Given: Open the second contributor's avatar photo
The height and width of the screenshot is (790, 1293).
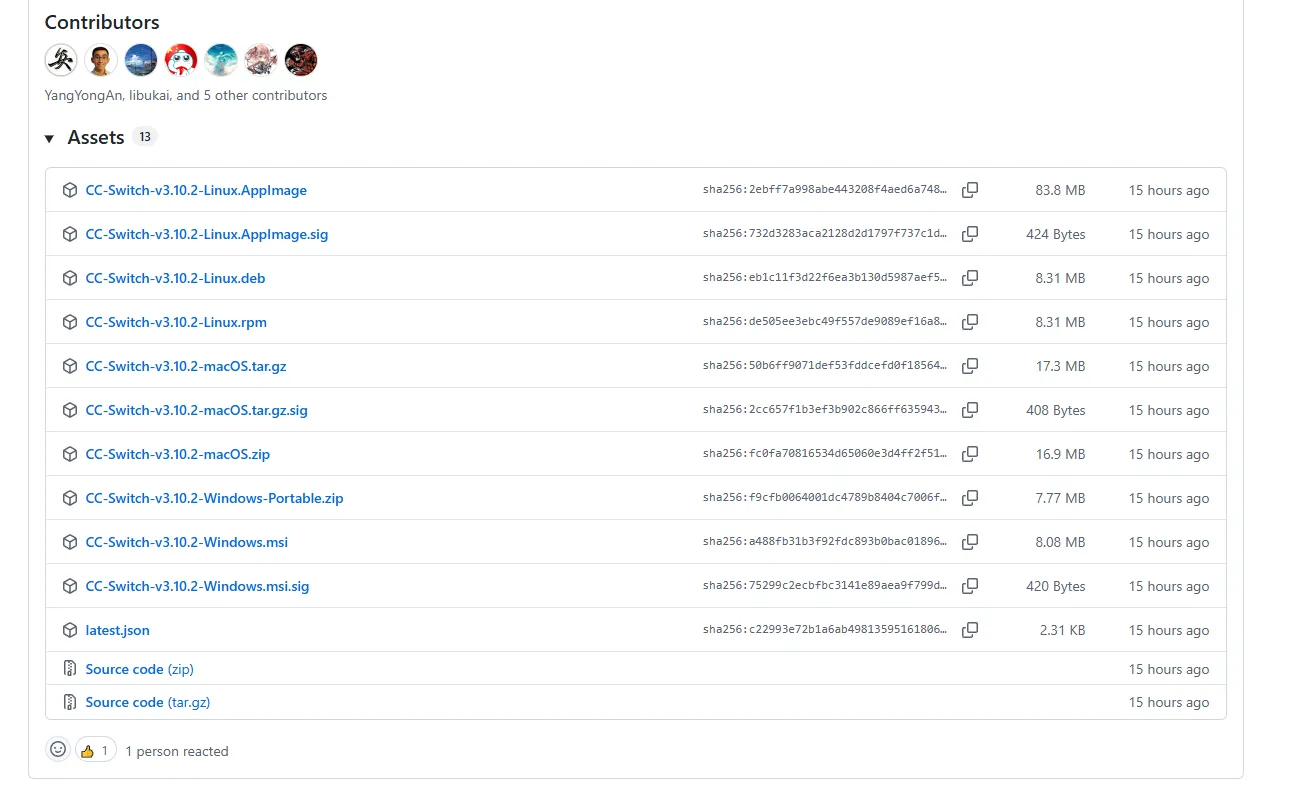Looking at the screenshot, I should (101, 60).
